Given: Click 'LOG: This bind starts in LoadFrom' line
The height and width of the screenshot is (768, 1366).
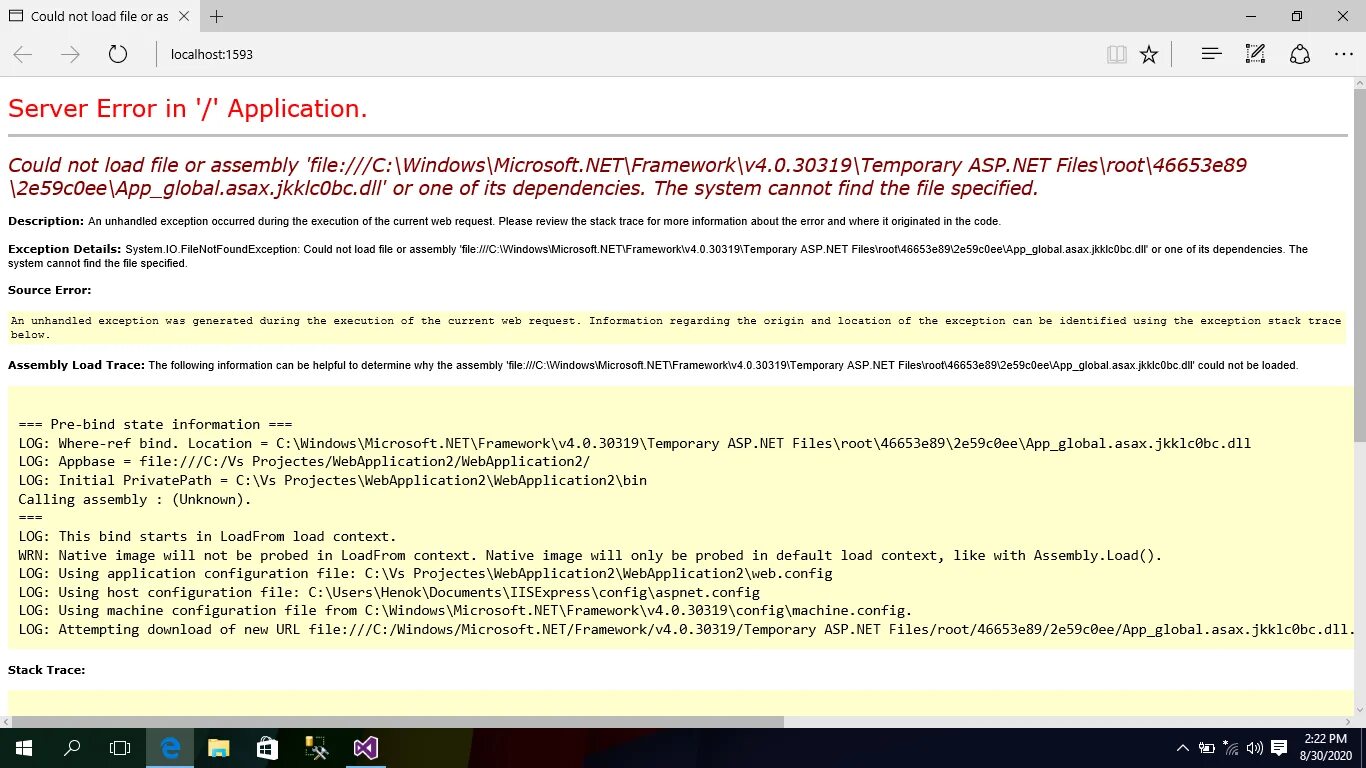Looking at the screenshot, I should pos(207,536).
